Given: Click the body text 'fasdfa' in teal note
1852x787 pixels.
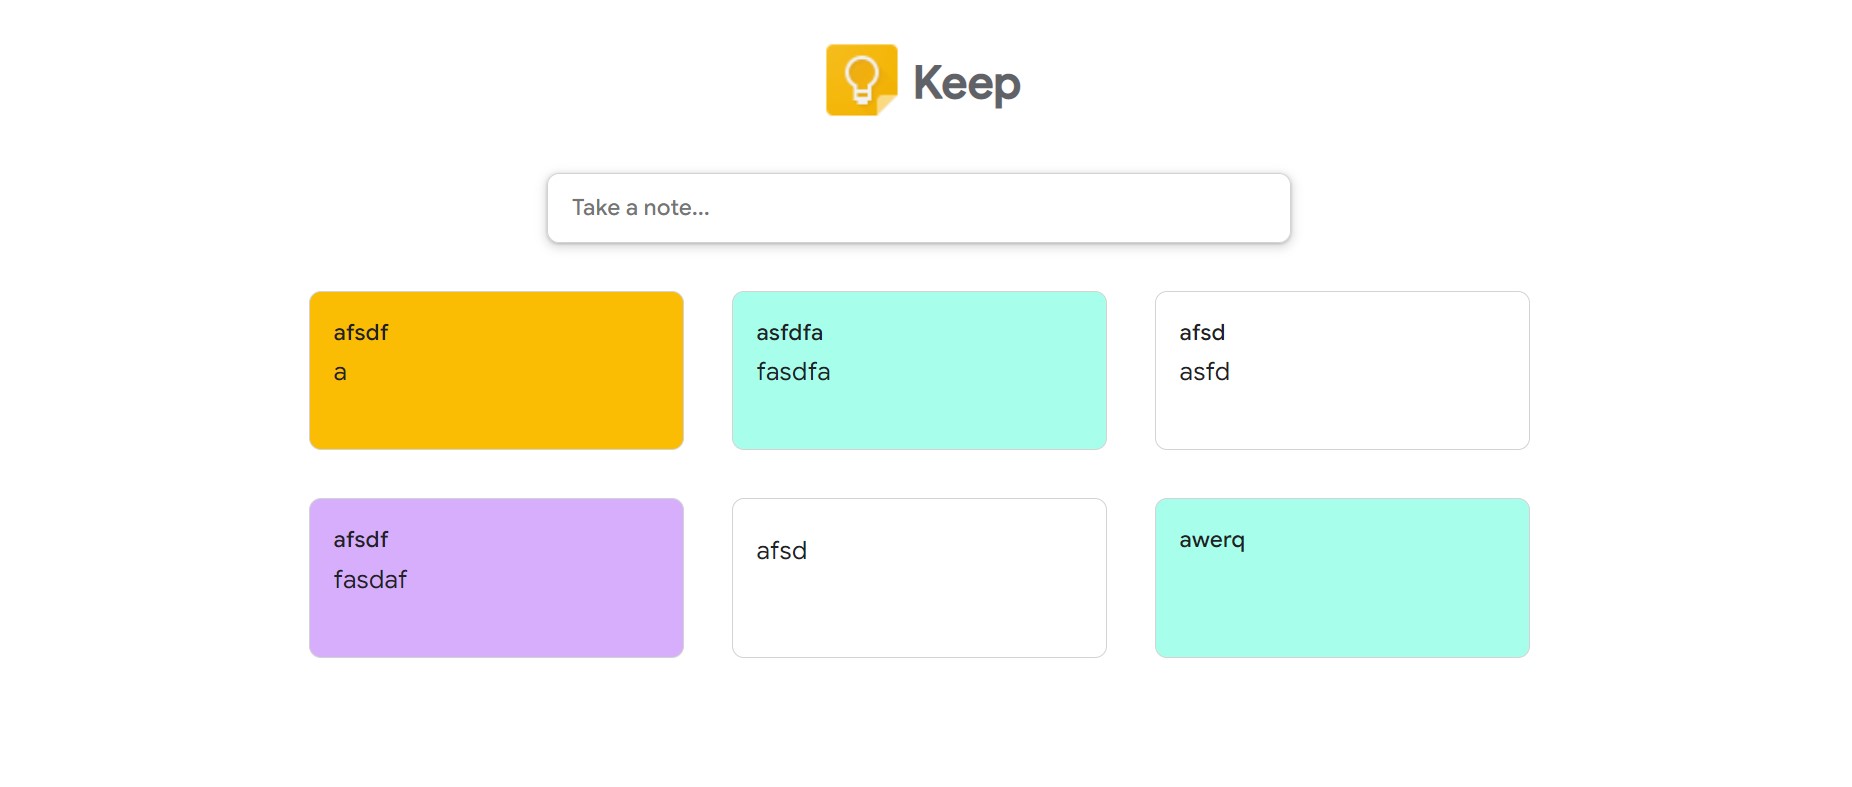Looking at the screenshot, I should tap(793, 372).
